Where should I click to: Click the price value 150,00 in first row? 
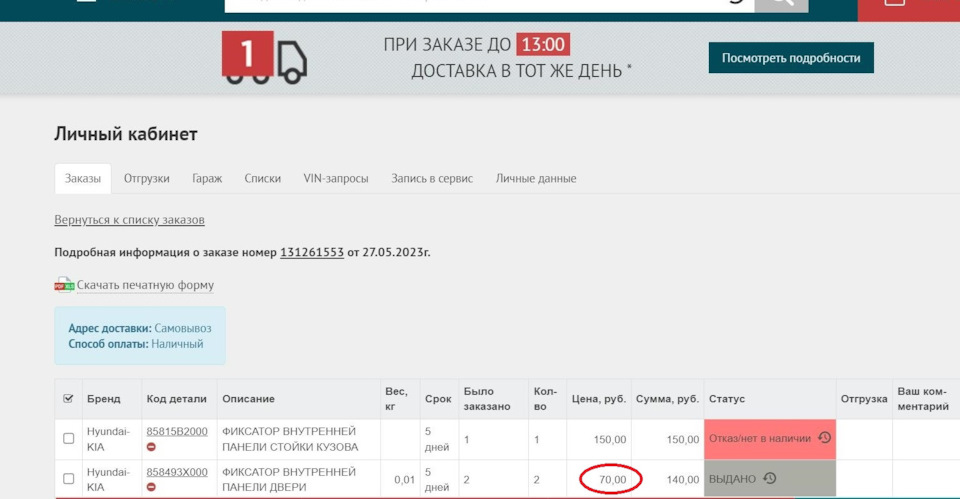point(610,439)
